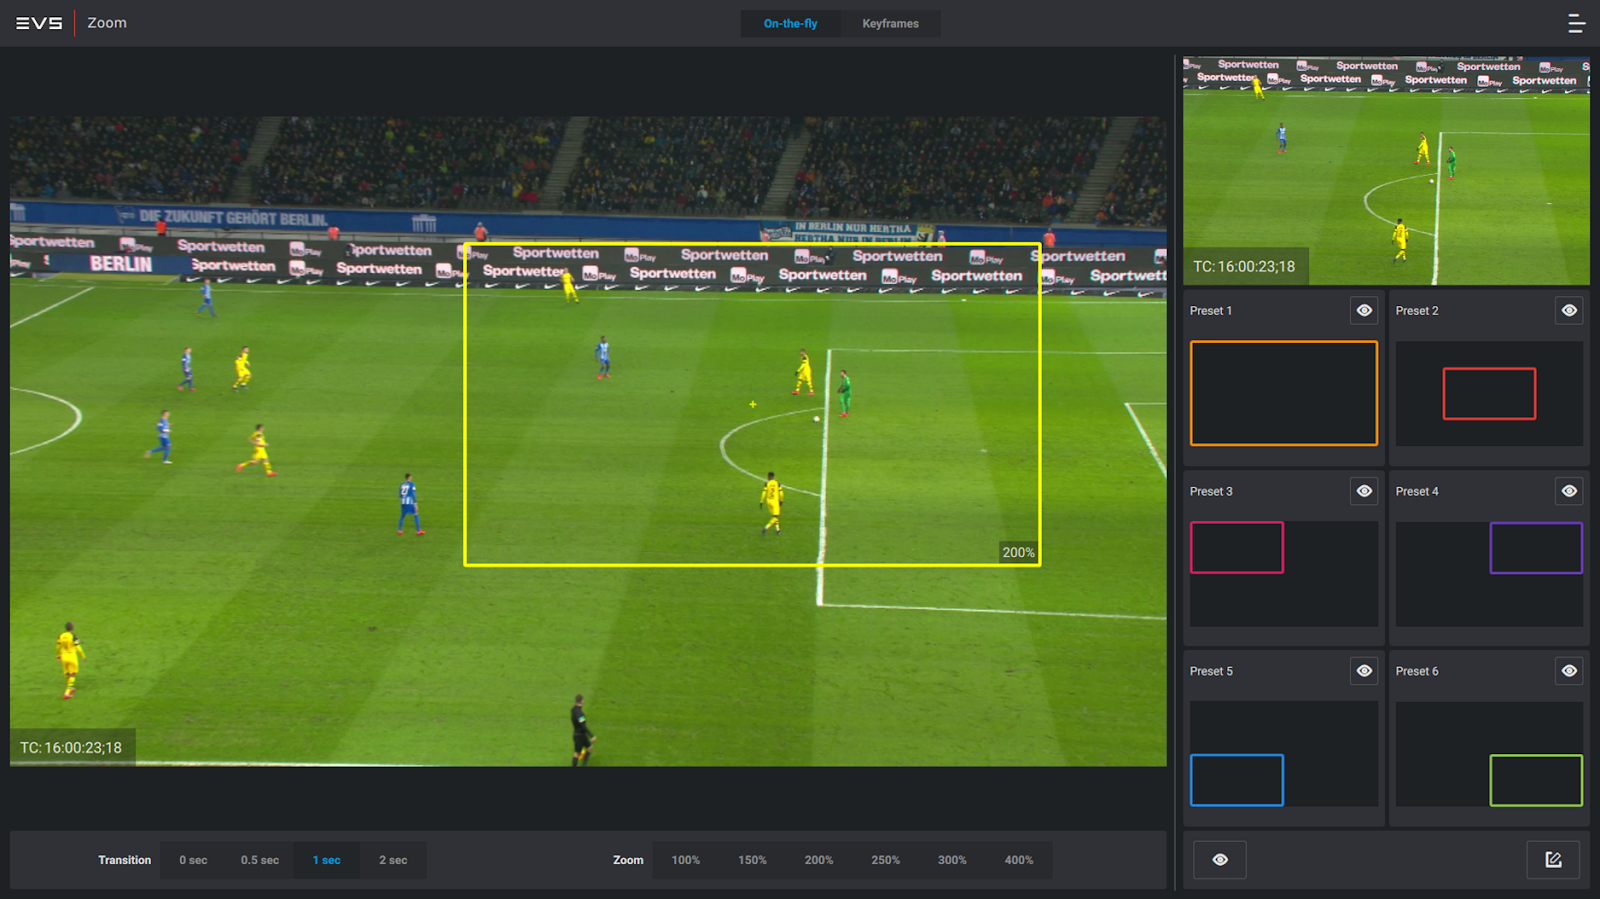Click the Preset 6 label
Viewport: 1600px width, 899px height.
point(1417,671)
